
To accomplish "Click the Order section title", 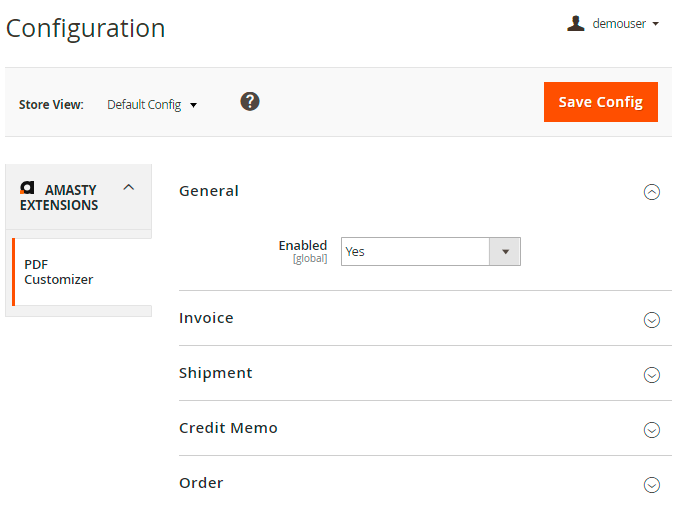I will [201, 483].
